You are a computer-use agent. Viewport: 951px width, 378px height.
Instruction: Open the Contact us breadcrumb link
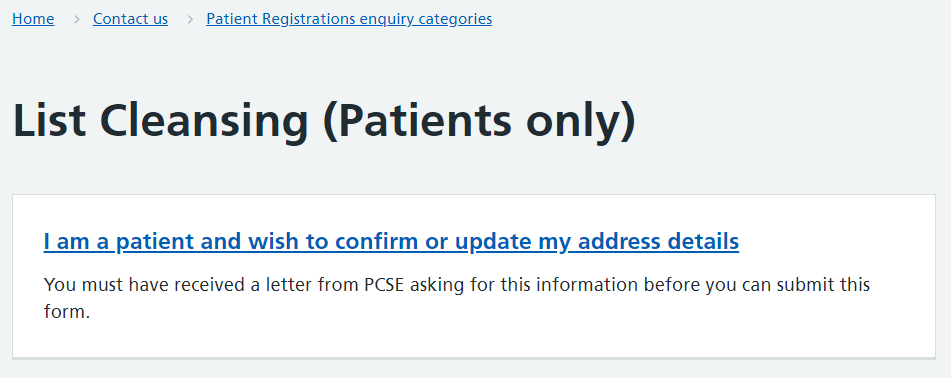(x=130, y=19)
